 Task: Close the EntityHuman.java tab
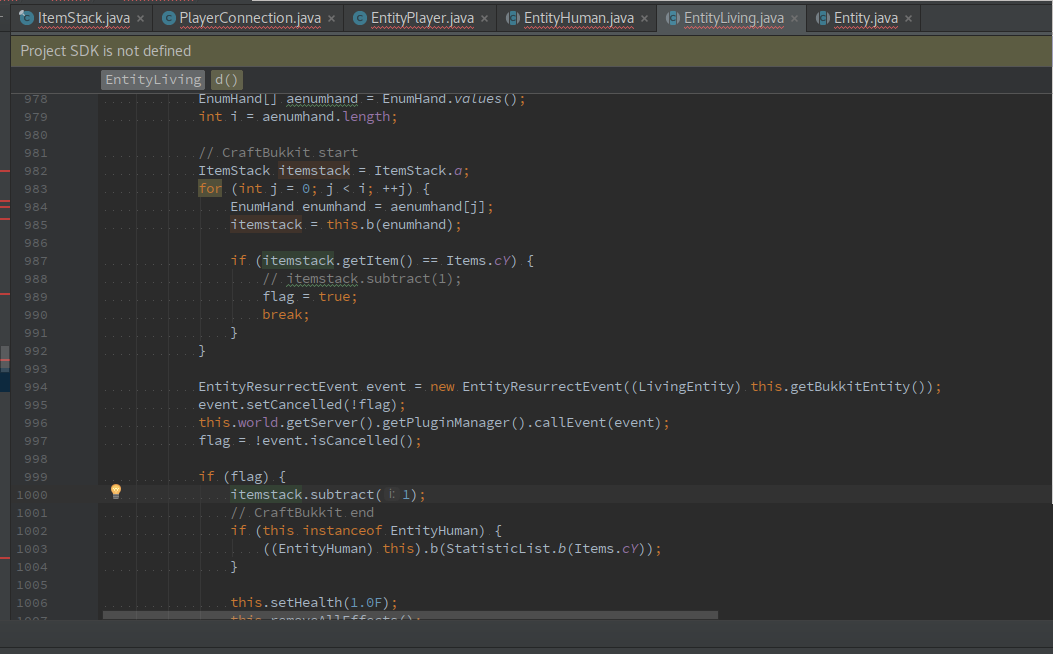pos(644,19)
